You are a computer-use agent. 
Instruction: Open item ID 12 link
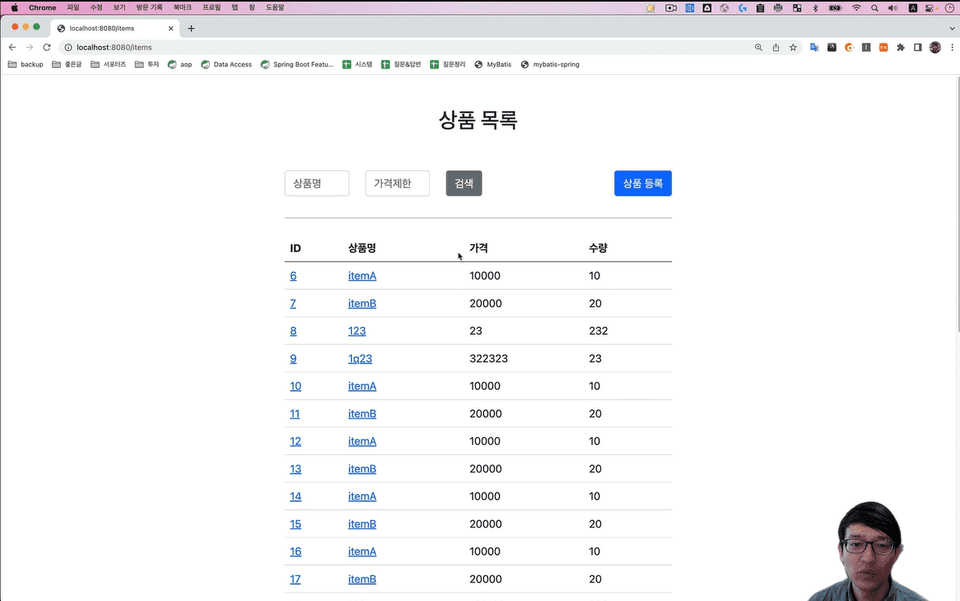coord(296,441)
